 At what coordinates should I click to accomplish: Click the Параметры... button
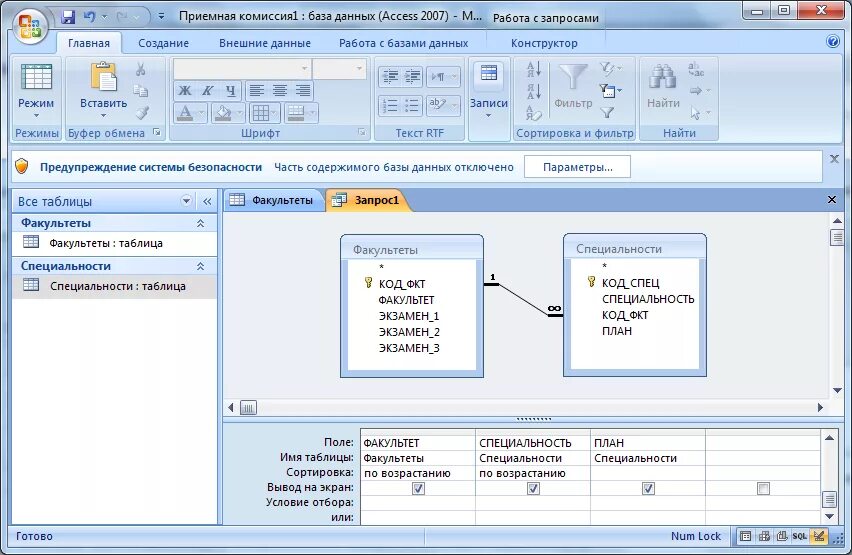point(577,167)
